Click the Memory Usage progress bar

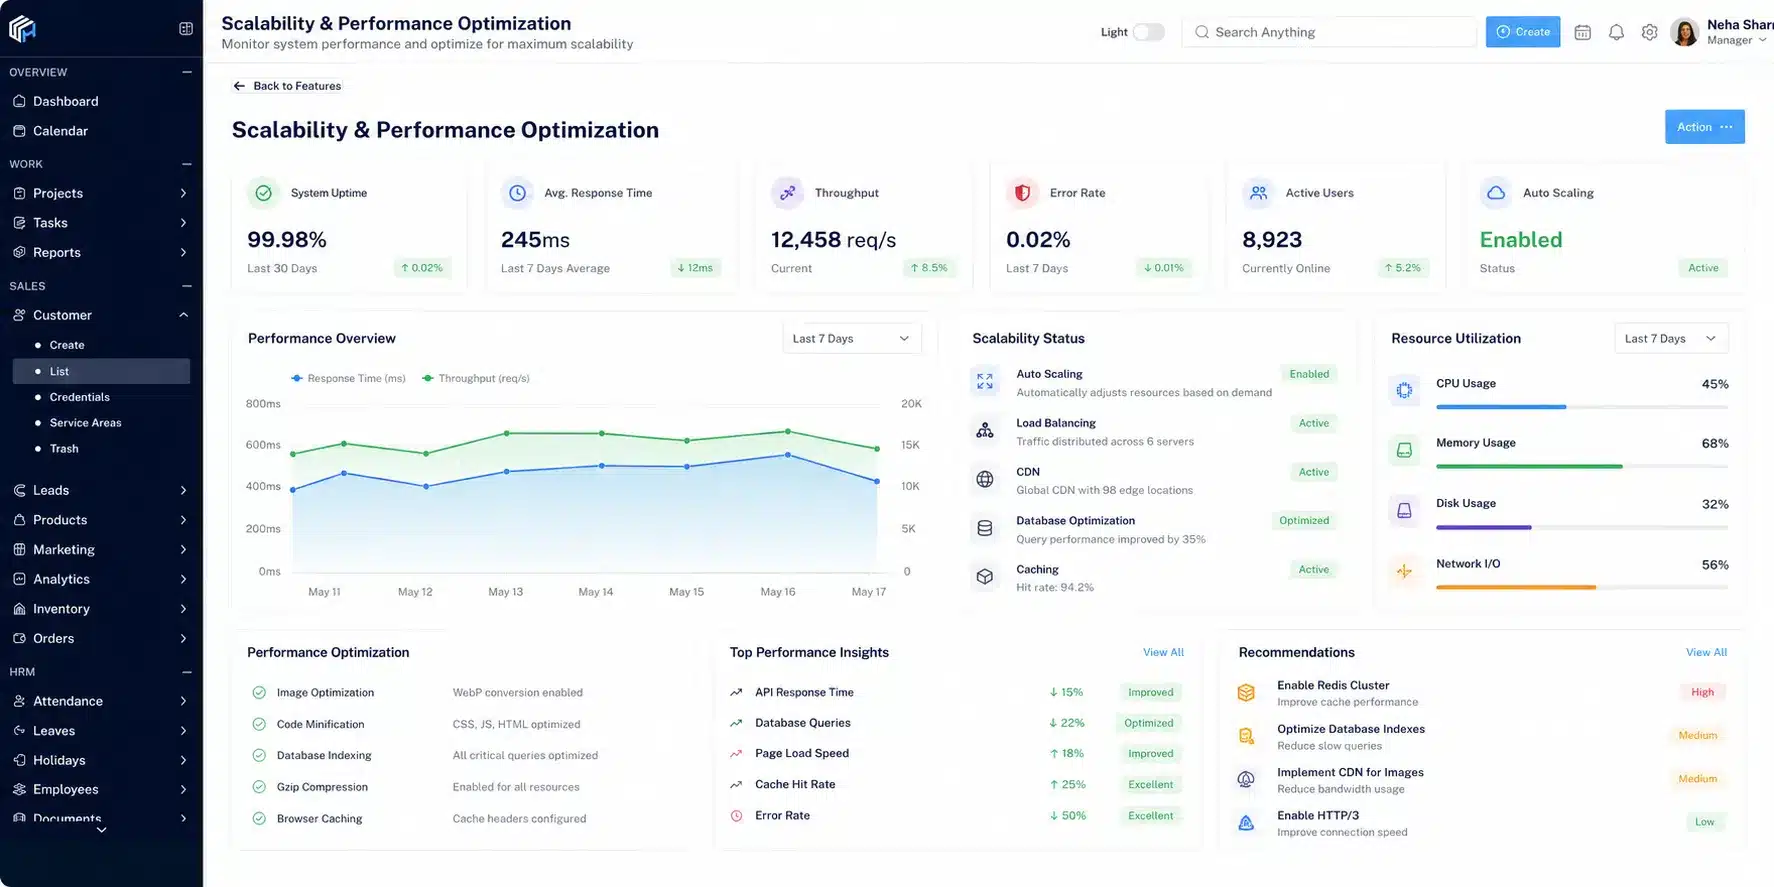(1582, 467)
